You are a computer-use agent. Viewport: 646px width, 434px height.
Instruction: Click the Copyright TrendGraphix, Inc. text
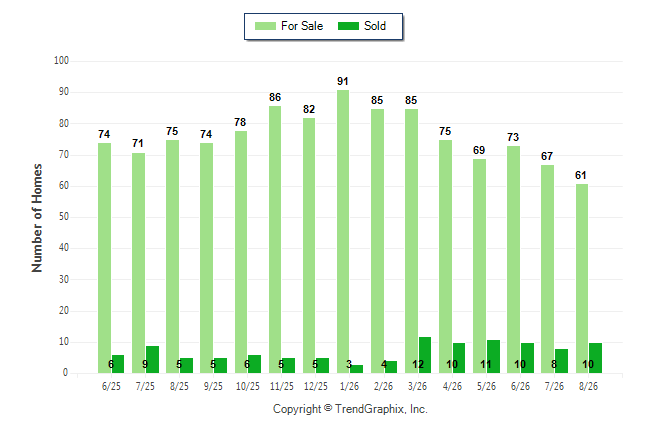(350, 409)
